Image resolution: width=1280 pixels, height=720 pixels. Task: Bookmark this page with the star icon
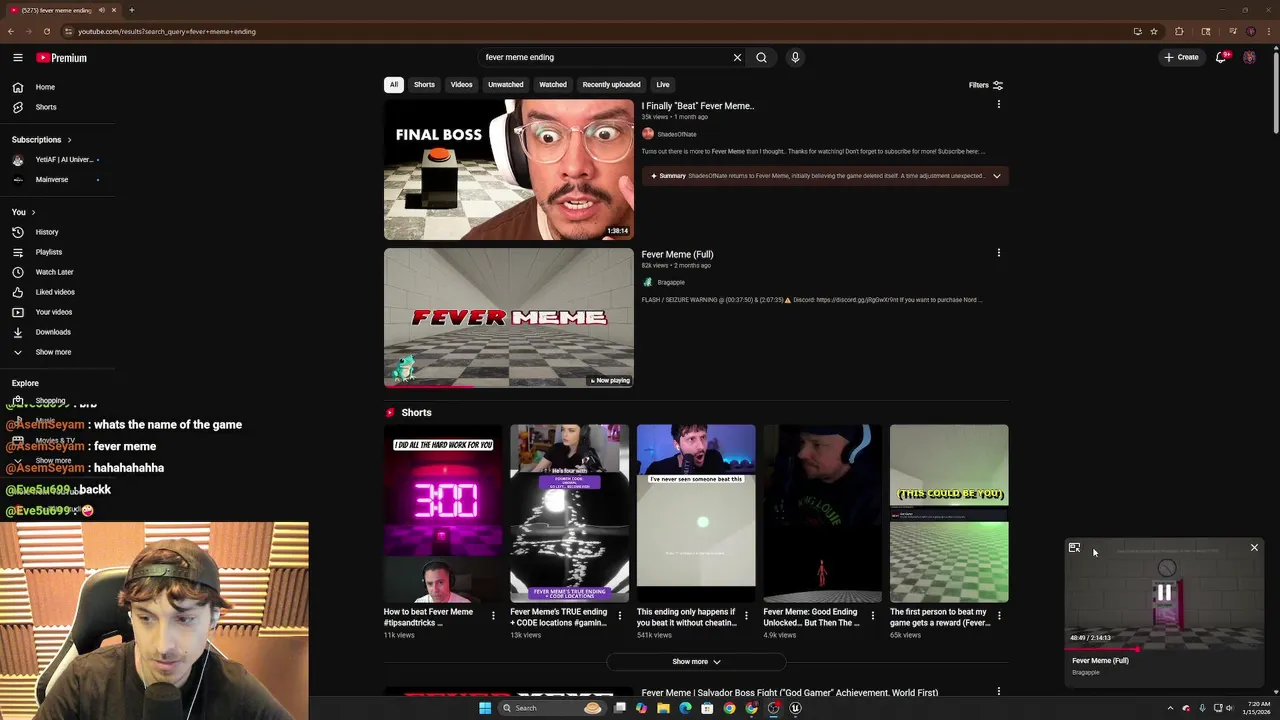click(1153, 31)
